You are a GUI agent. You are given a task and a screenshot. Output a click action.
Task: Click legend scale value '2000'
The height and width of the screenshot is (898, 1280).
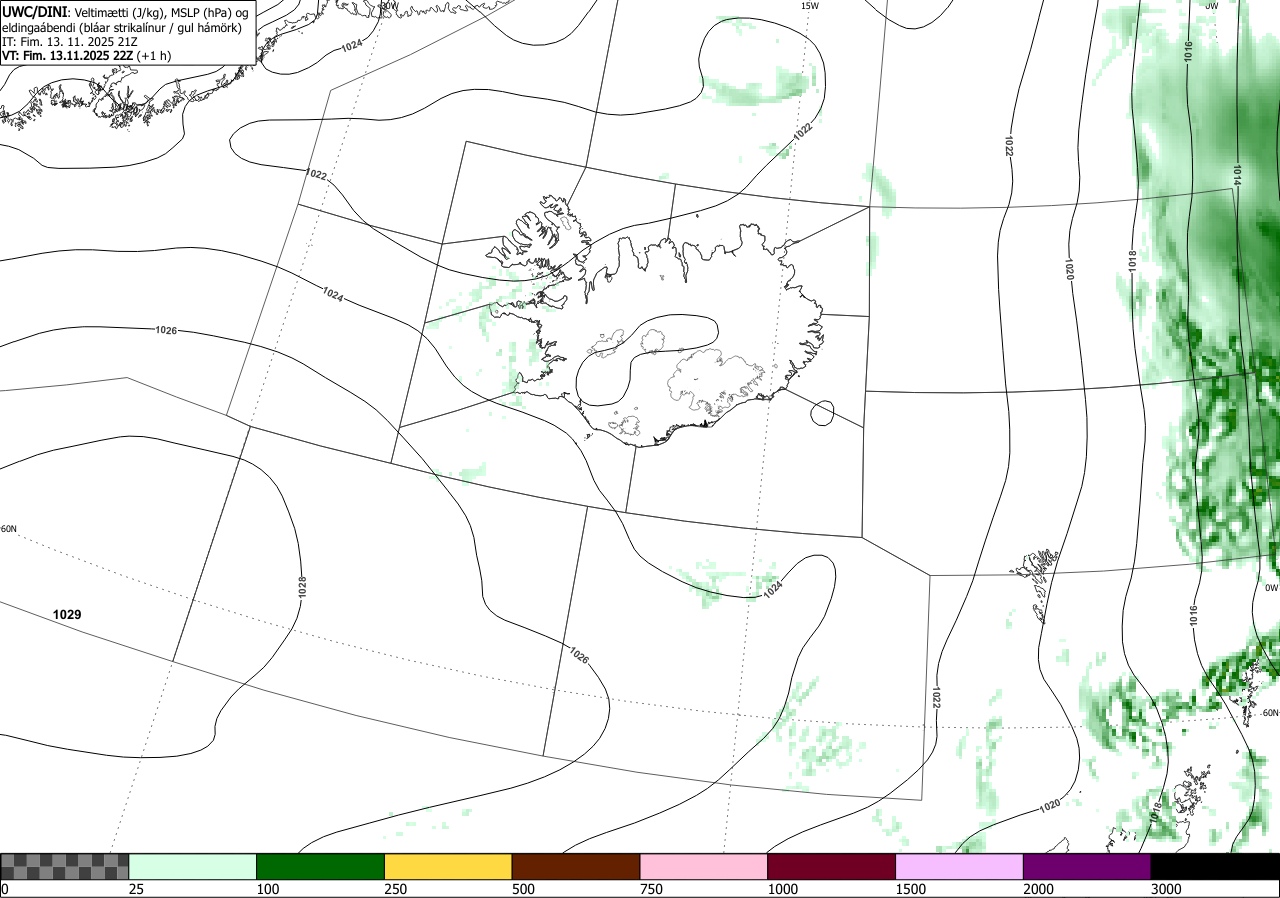[1039, 889]
